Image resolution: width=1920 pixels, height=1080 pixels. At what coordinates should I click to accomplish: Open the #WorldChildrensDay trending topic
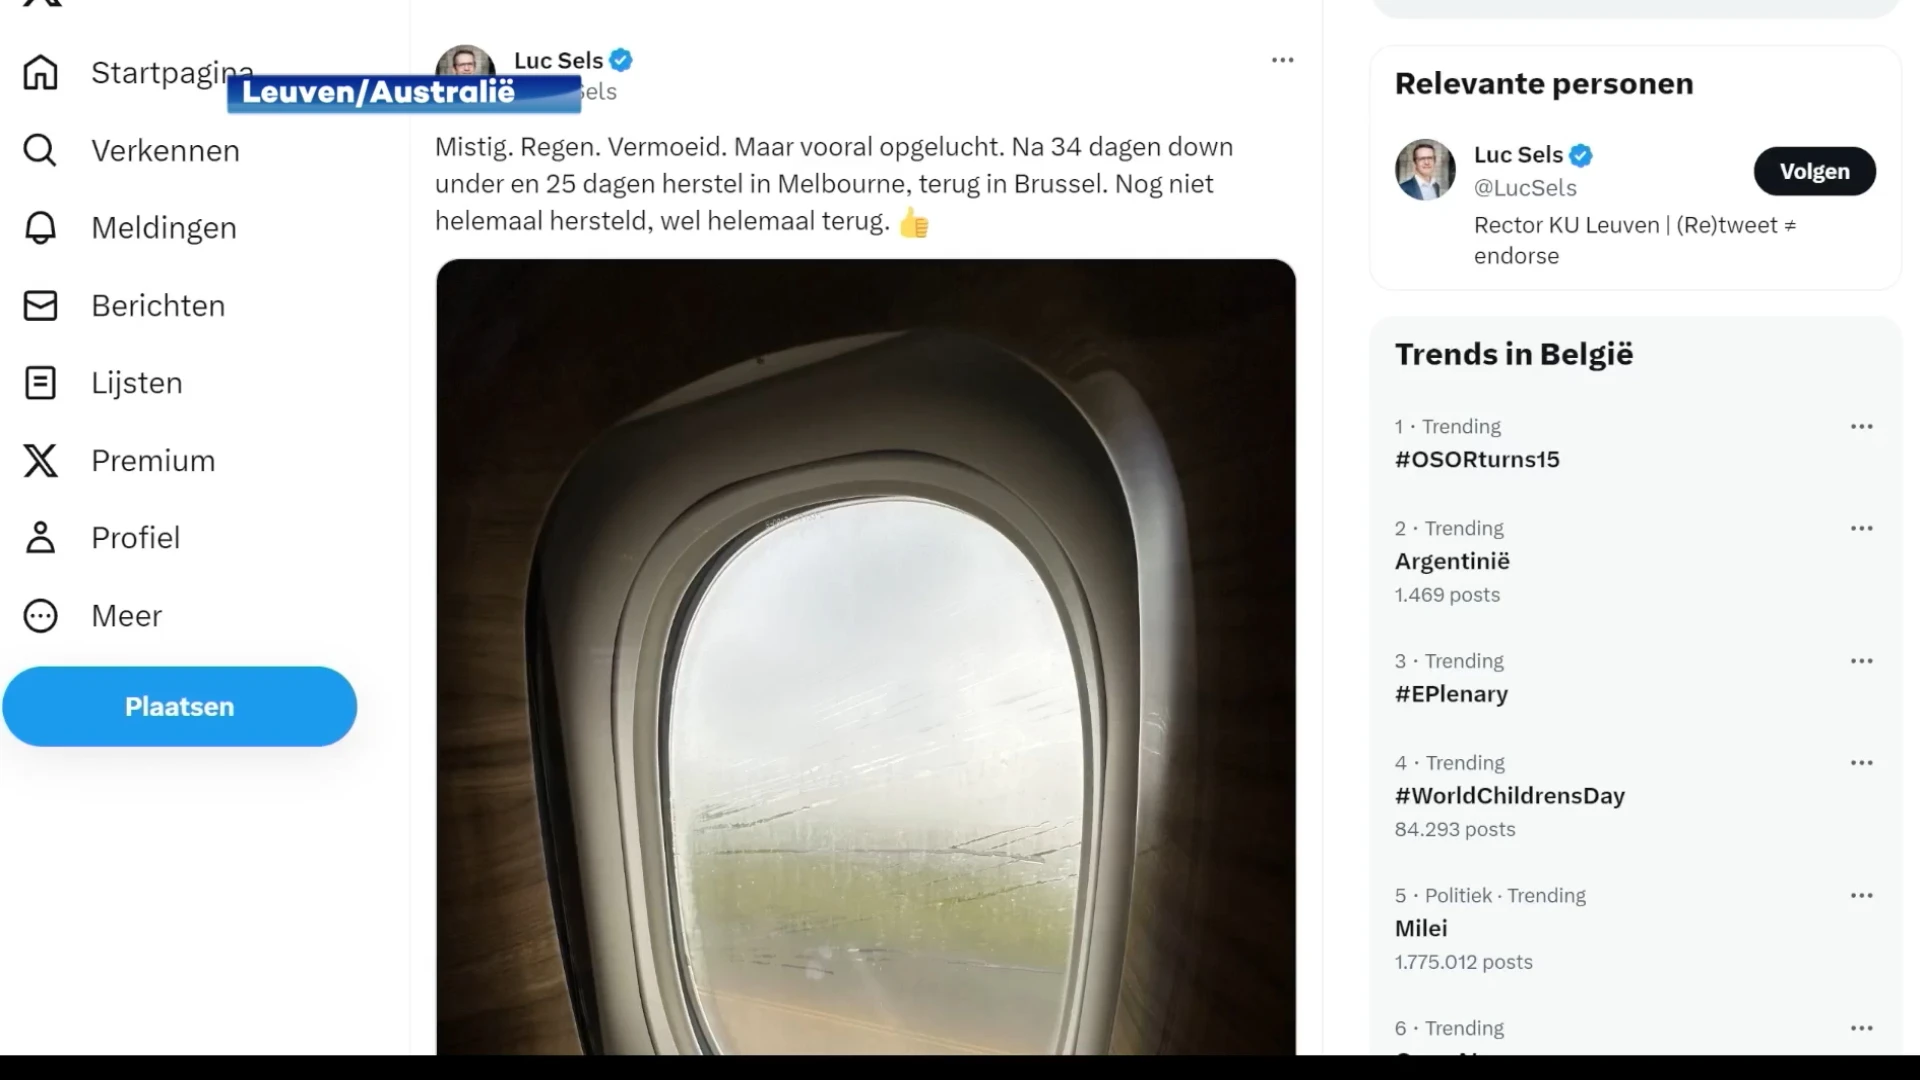click(x=1509, y=796)
